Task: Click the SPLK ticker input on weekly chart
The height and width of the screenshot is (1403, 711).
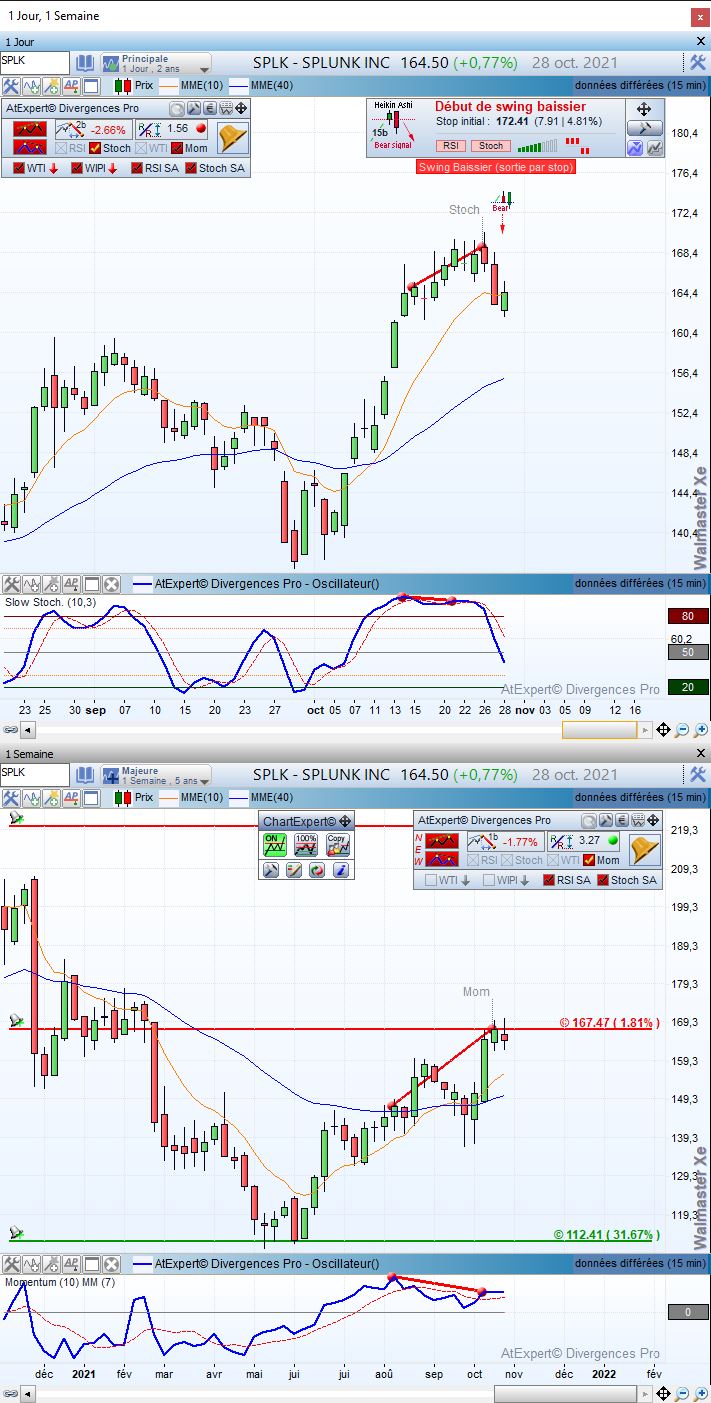Action: coord(35,774)
